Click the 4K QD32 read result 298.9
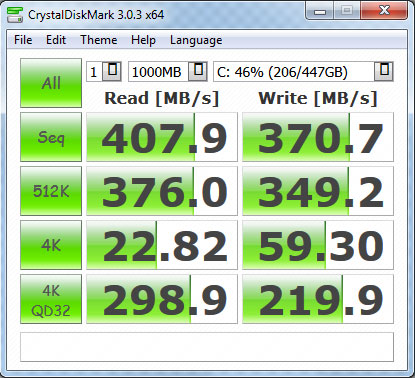 pos(162,299)
